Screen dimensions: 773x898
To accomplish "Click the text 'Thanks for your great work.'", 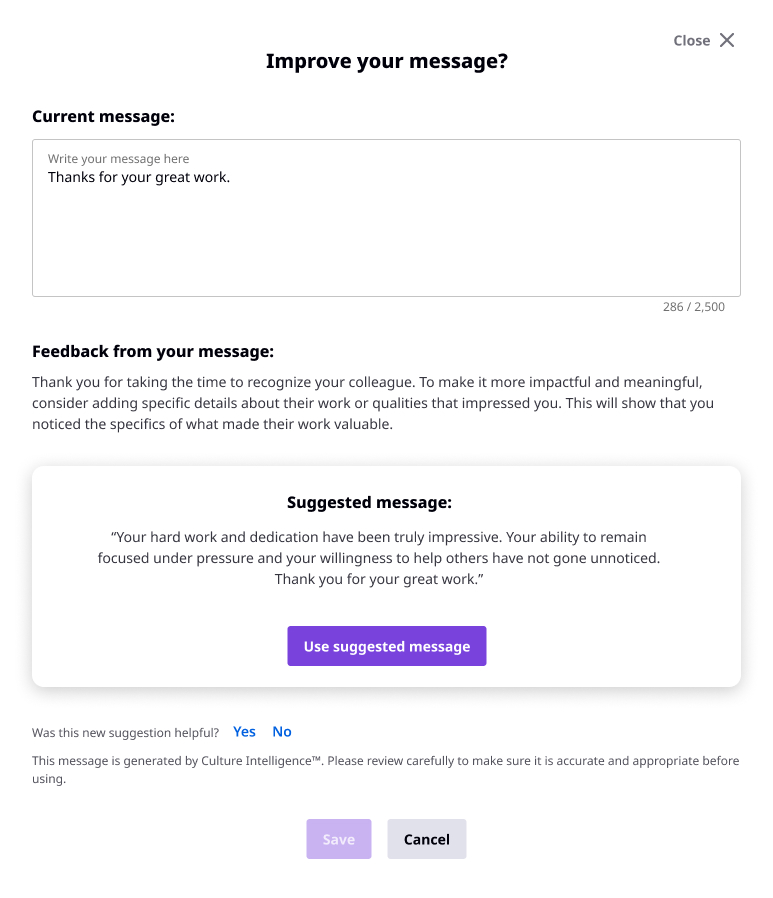I will click(139, 177).
